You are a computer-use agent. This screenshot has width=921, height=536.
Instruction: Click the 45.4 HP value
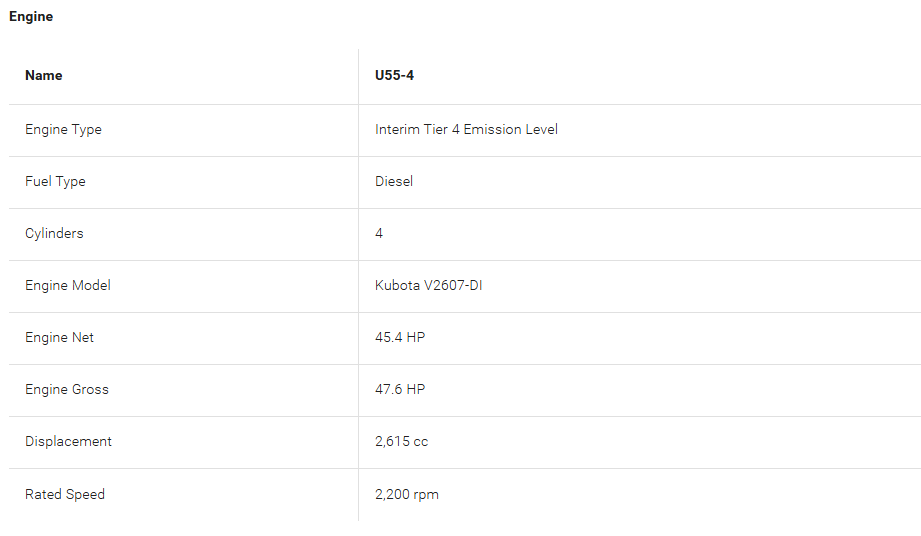pyautogui.click(x=400, y=338)
